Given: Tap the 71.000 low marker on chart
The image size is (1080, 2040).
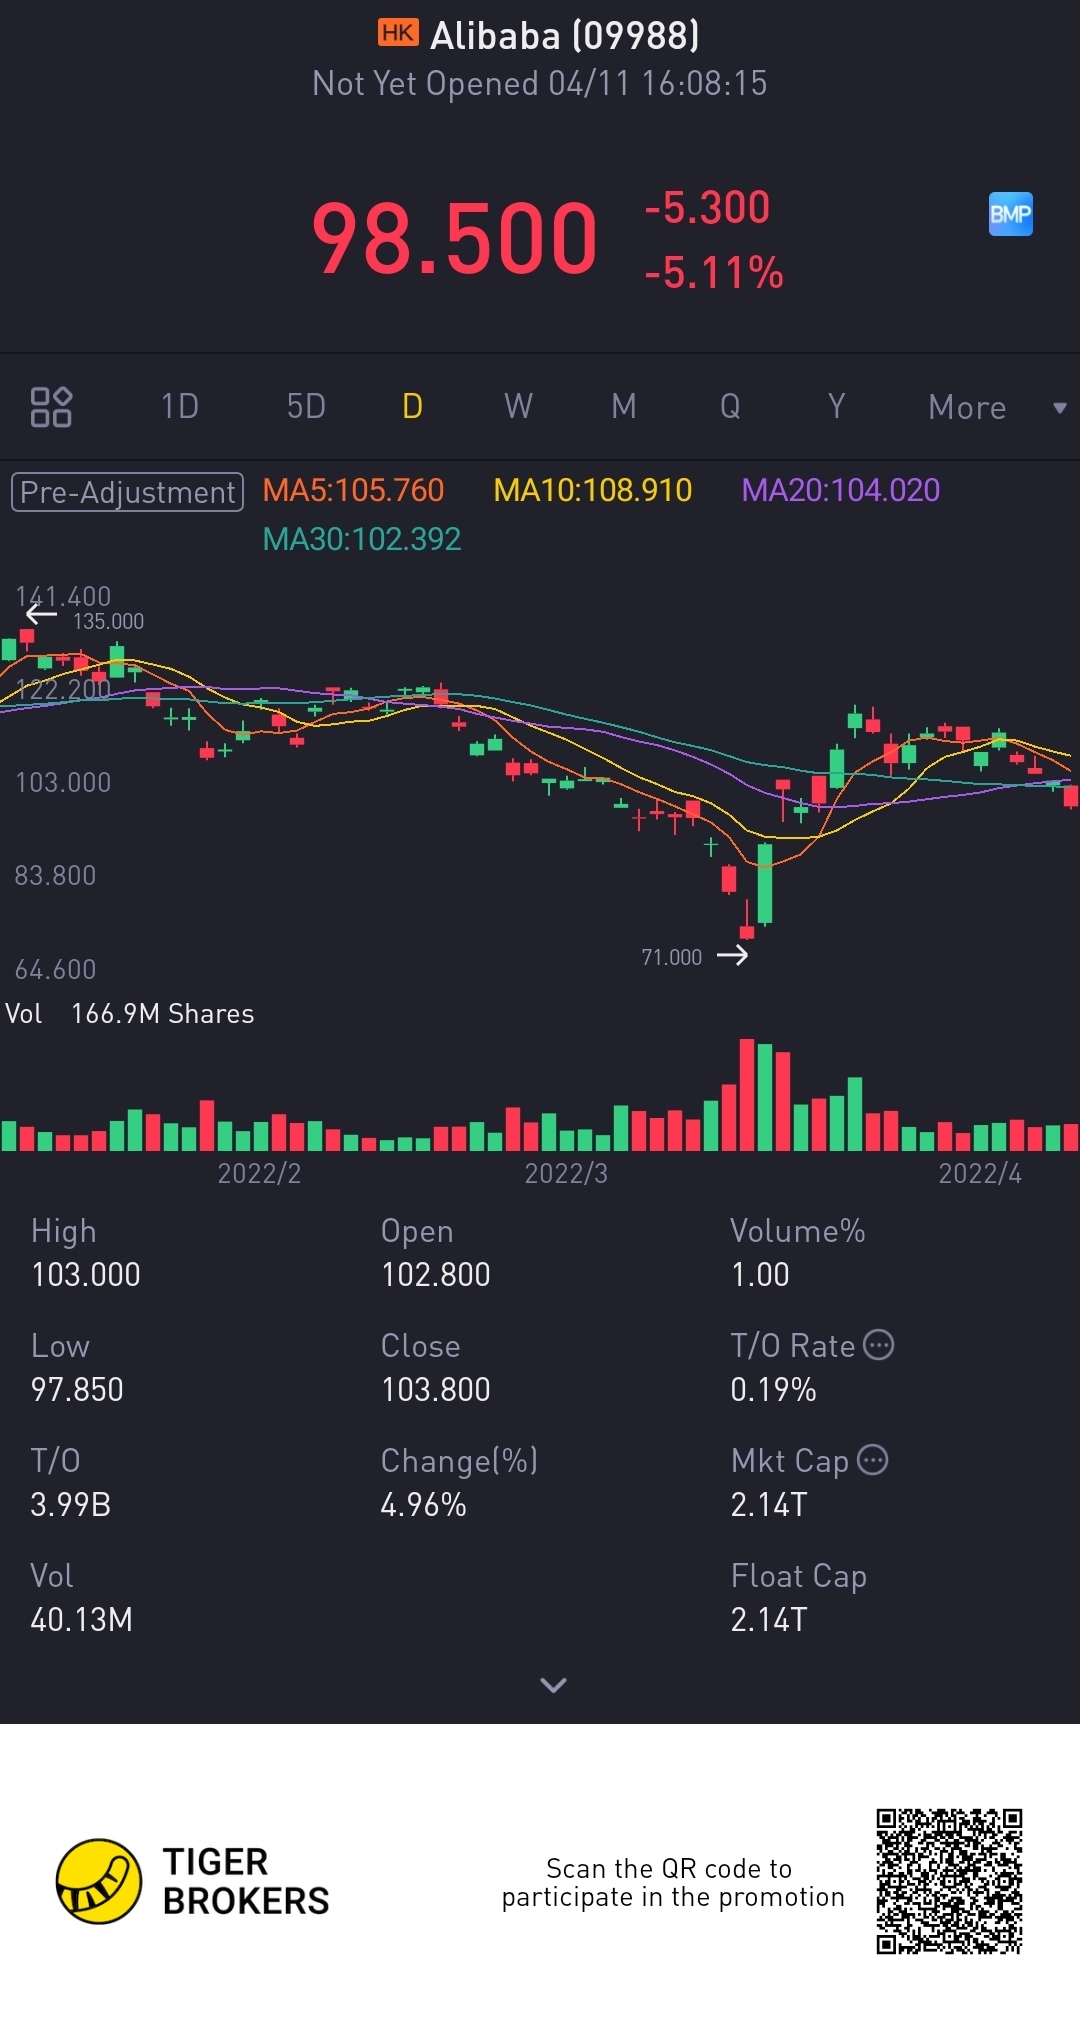Looking at the screenshot, I should point(671,957).
